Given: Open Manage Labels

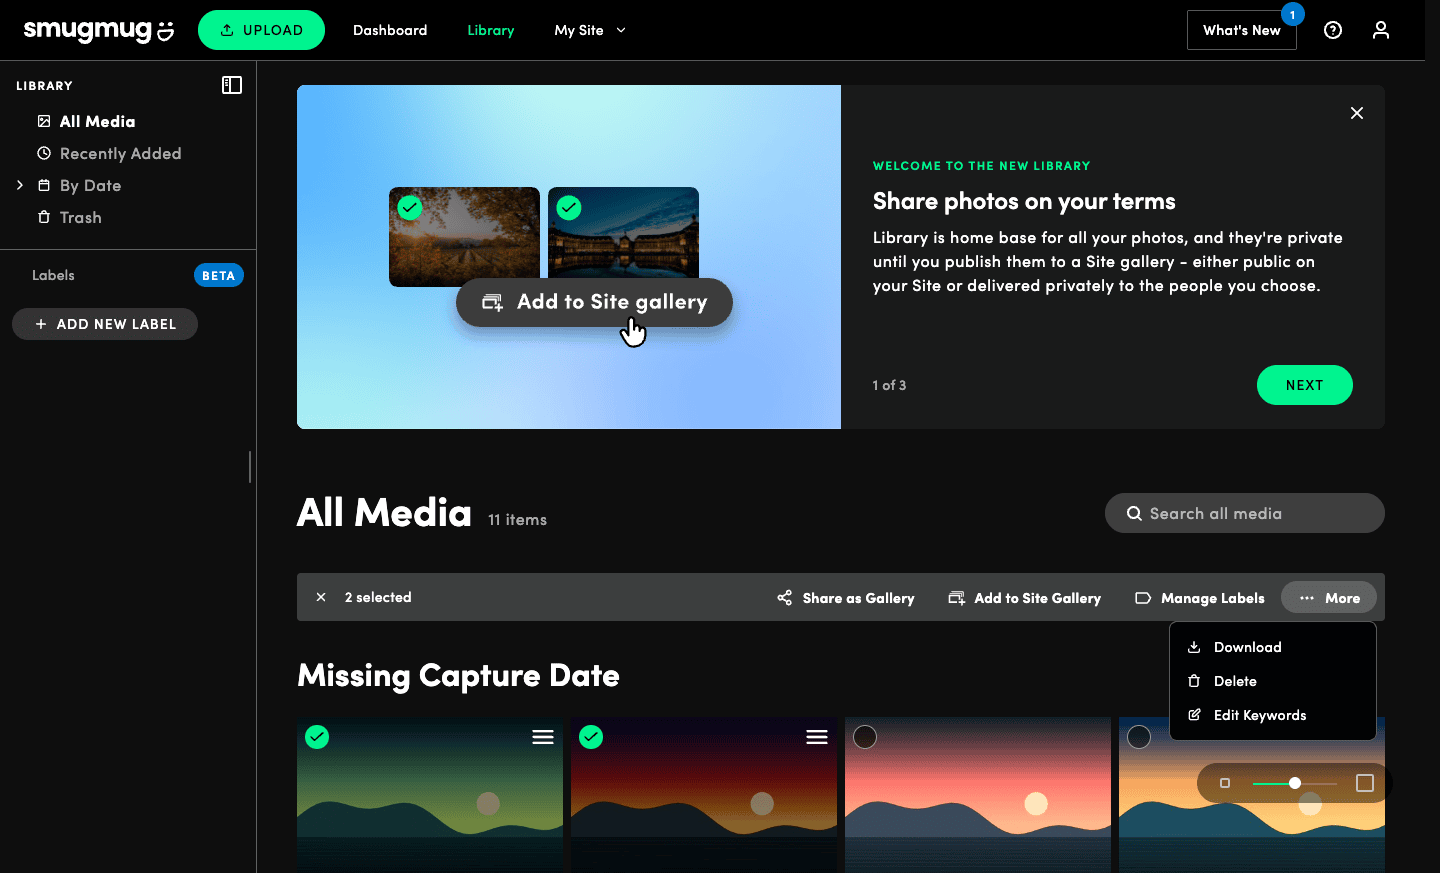Looking at the screenshot, I should click(1200, 598).
